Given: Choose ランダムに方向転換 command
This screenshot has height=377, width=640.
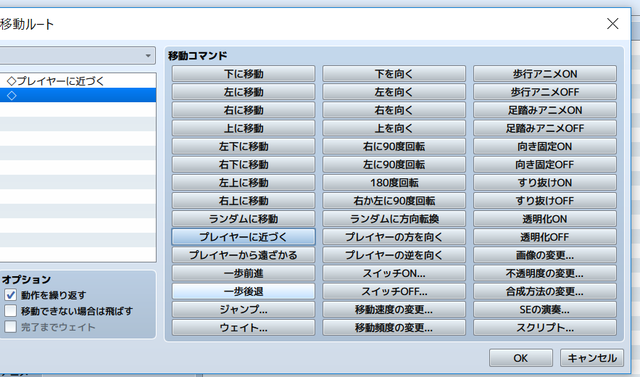Looking at the screenshot, I should [394, 219].
